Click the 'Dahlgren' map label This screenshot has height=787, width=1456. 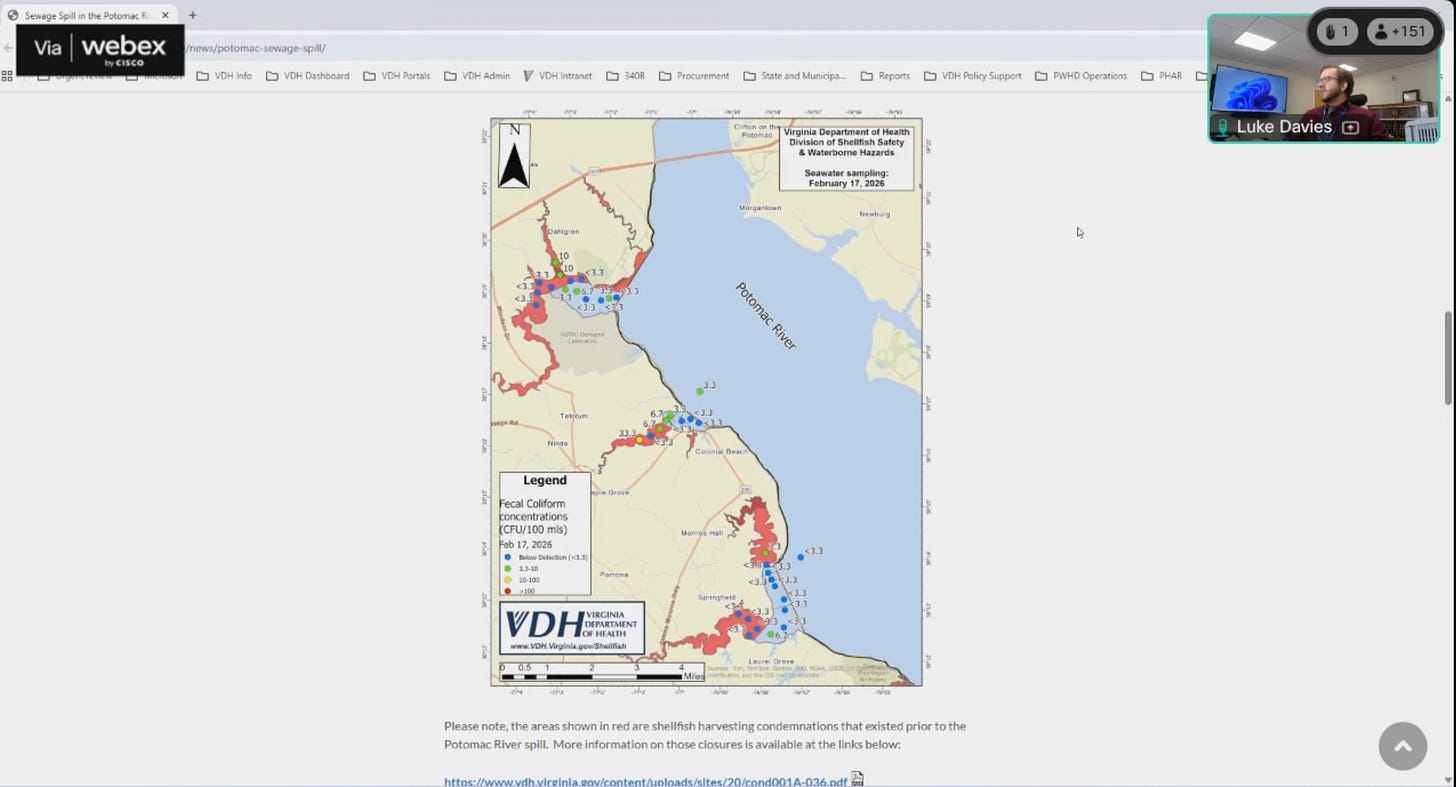(564, 231)
